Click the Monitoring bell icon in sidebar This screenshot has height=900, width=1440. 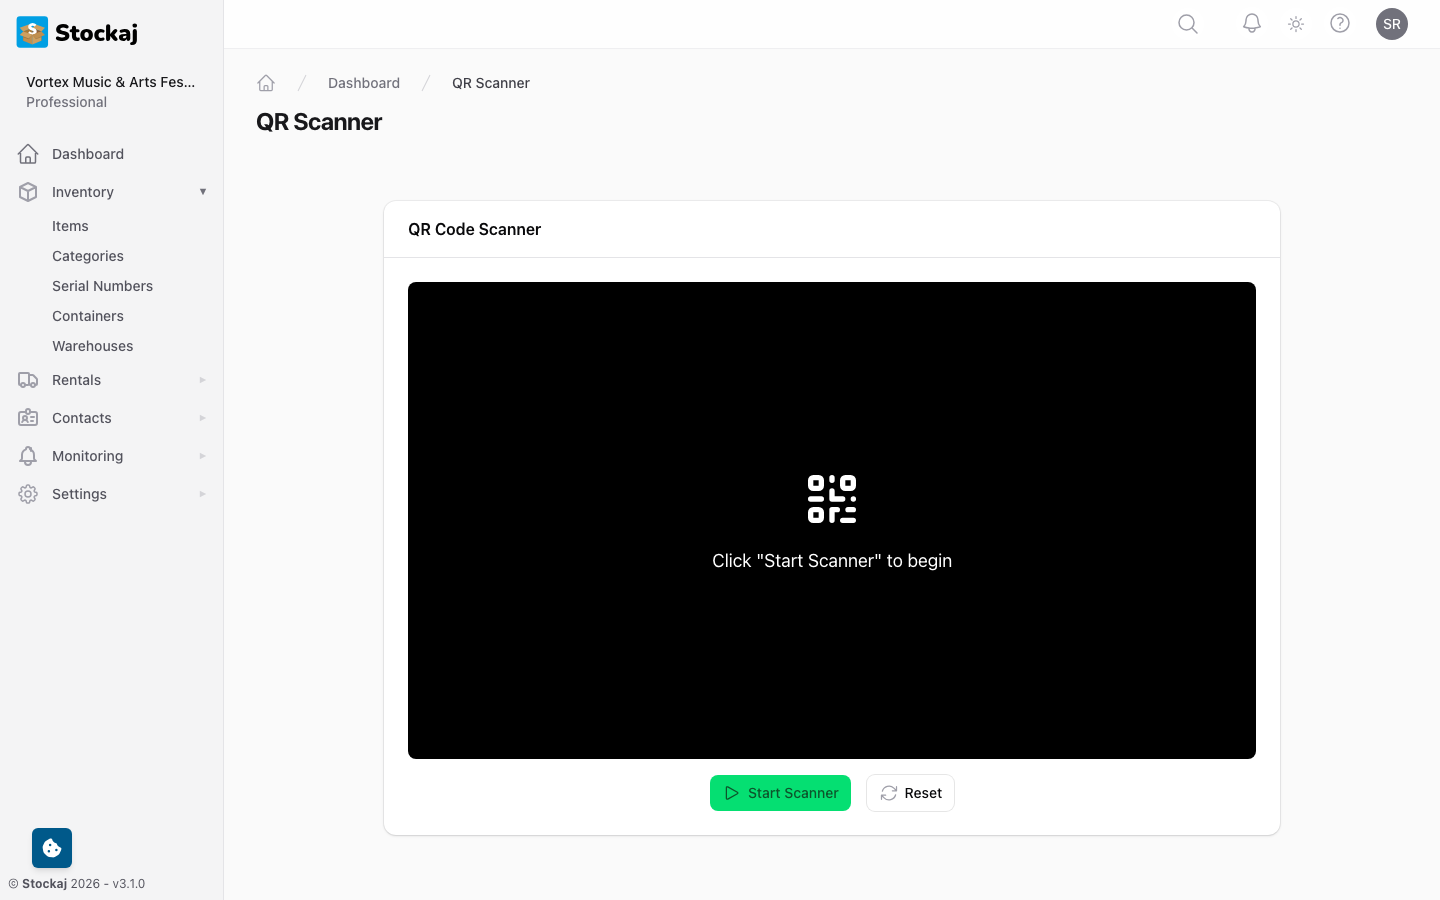[x=28, y=456]
